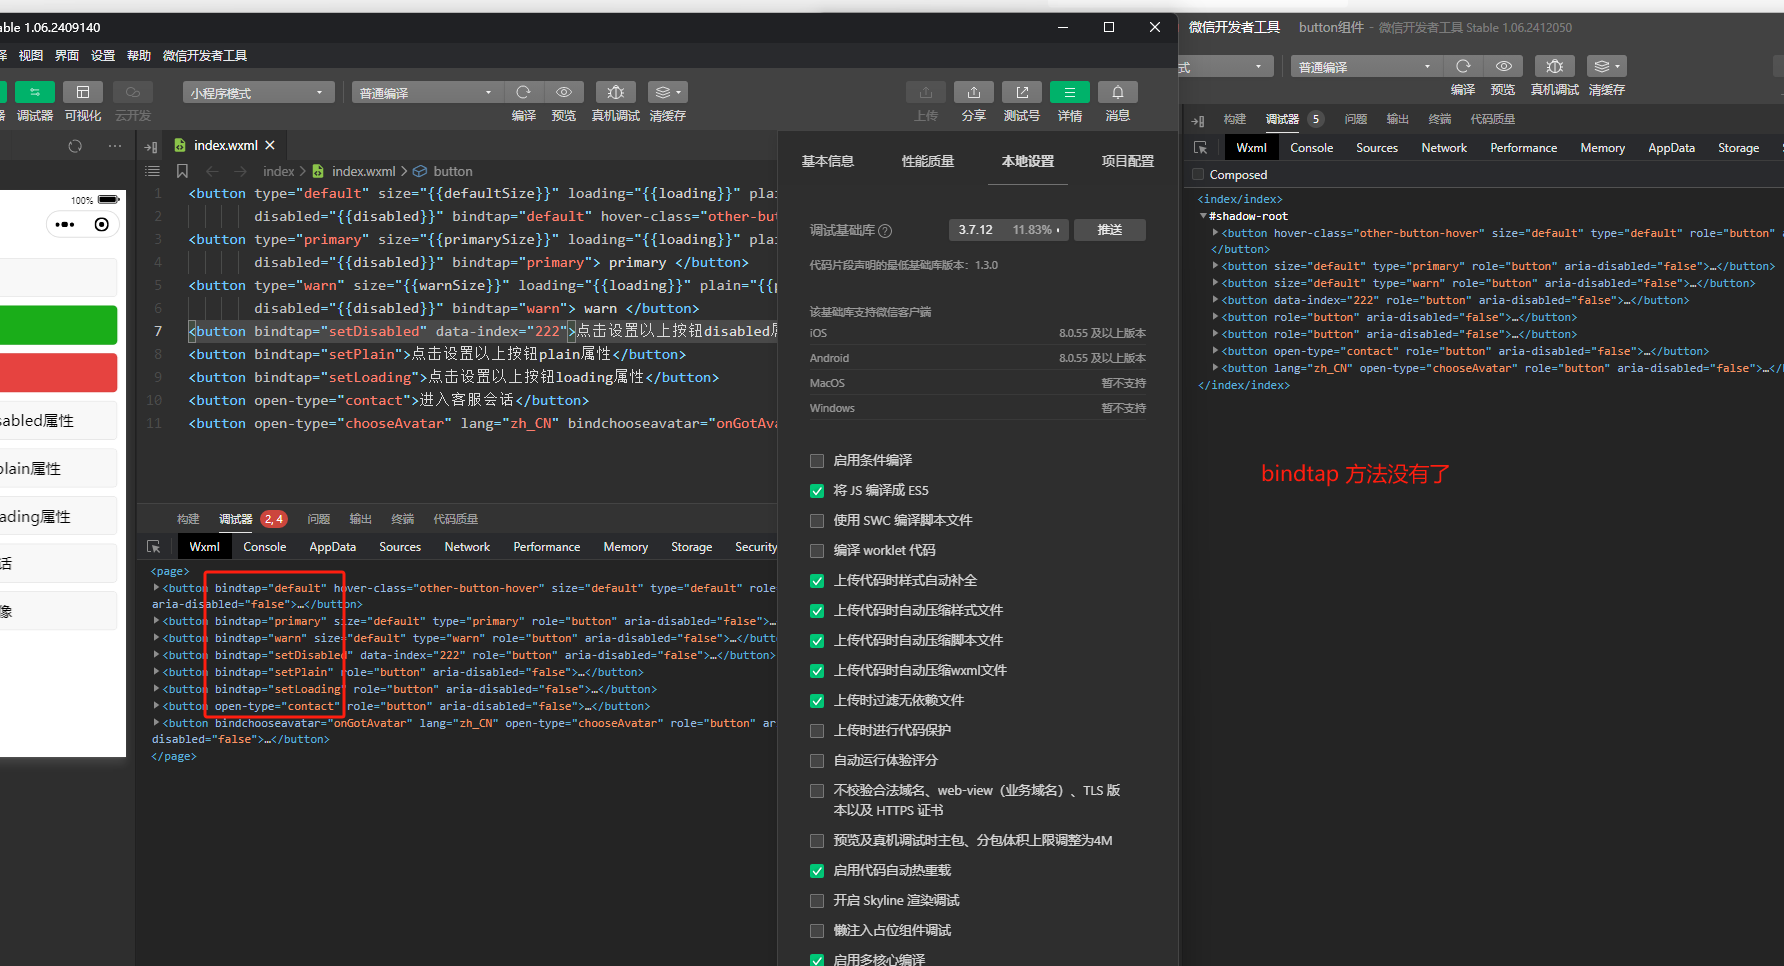Click element inspector icon in right window
1784x966 pixels.
coord(1201,148)
